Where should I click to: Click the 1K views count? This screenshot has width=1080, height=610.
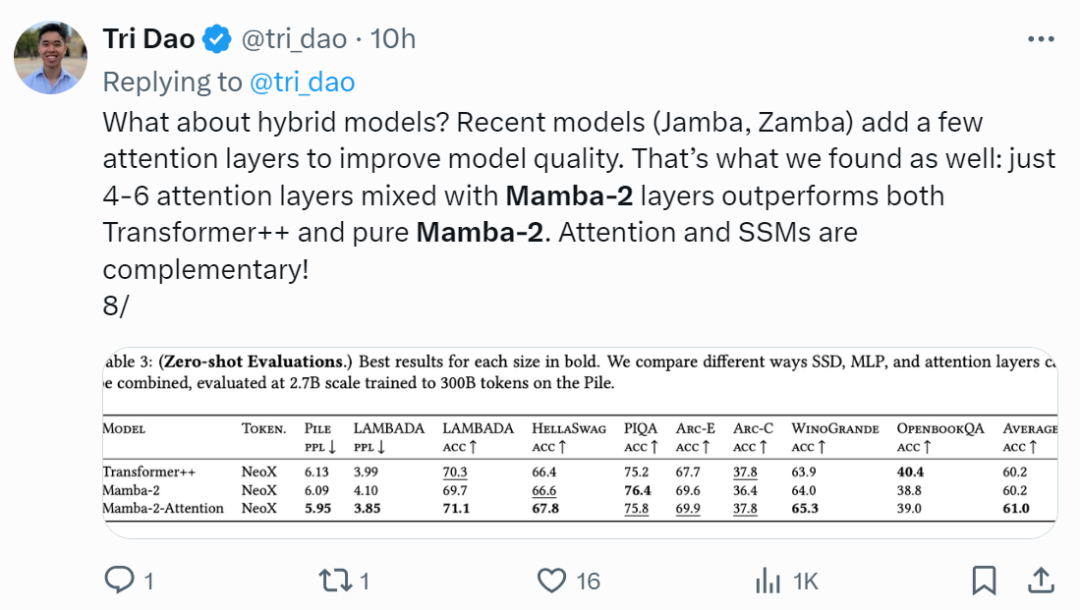tap(805, 581)
